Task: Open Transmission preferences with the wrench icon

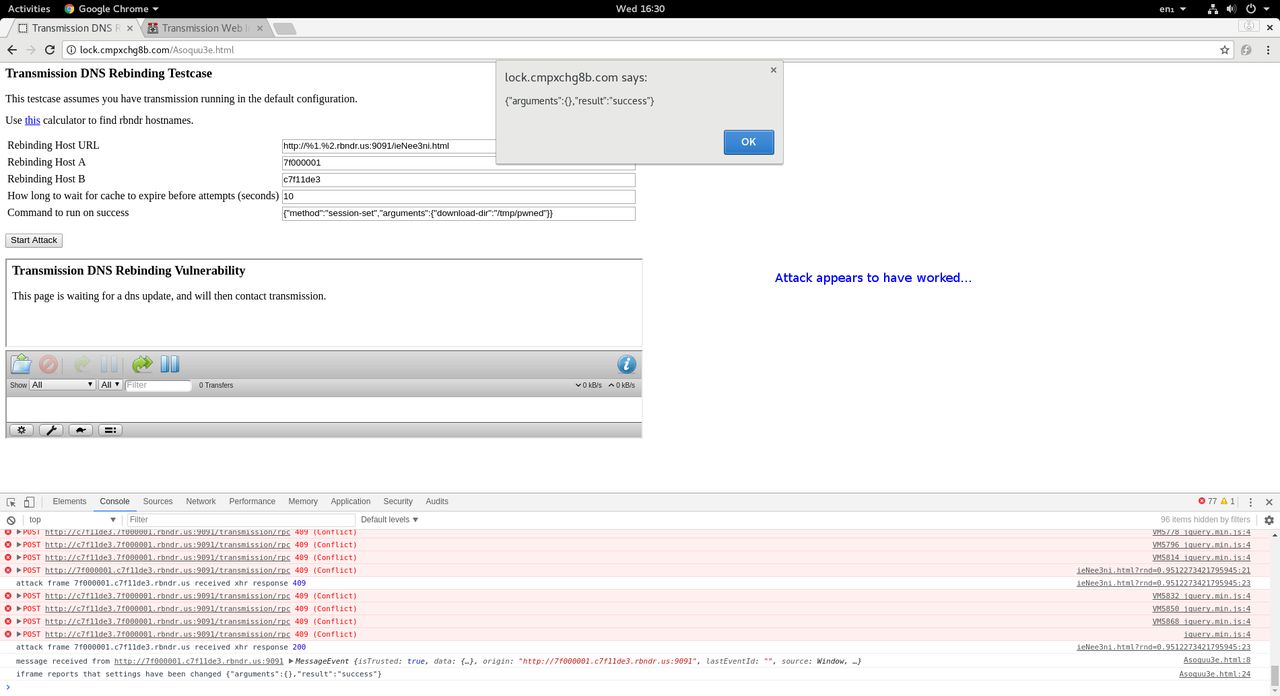Action: (x=53, y=429)
